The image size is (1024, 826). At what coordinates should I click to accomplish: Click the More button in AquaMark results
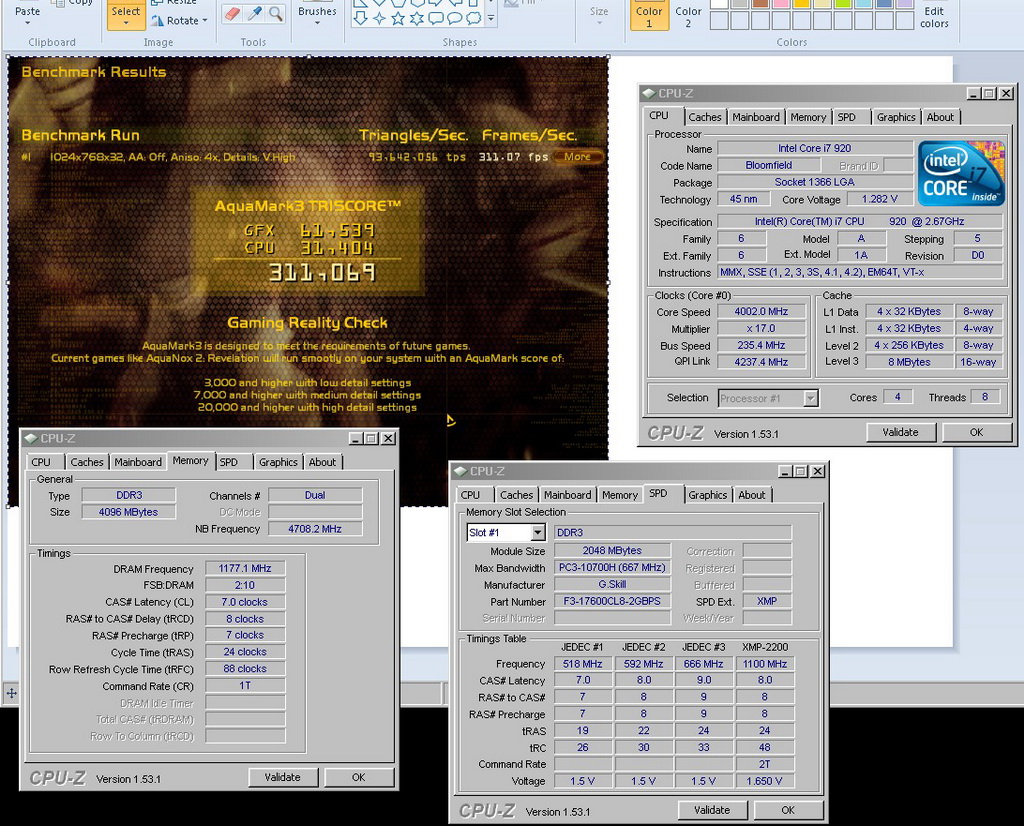click(x=577, y=157)
